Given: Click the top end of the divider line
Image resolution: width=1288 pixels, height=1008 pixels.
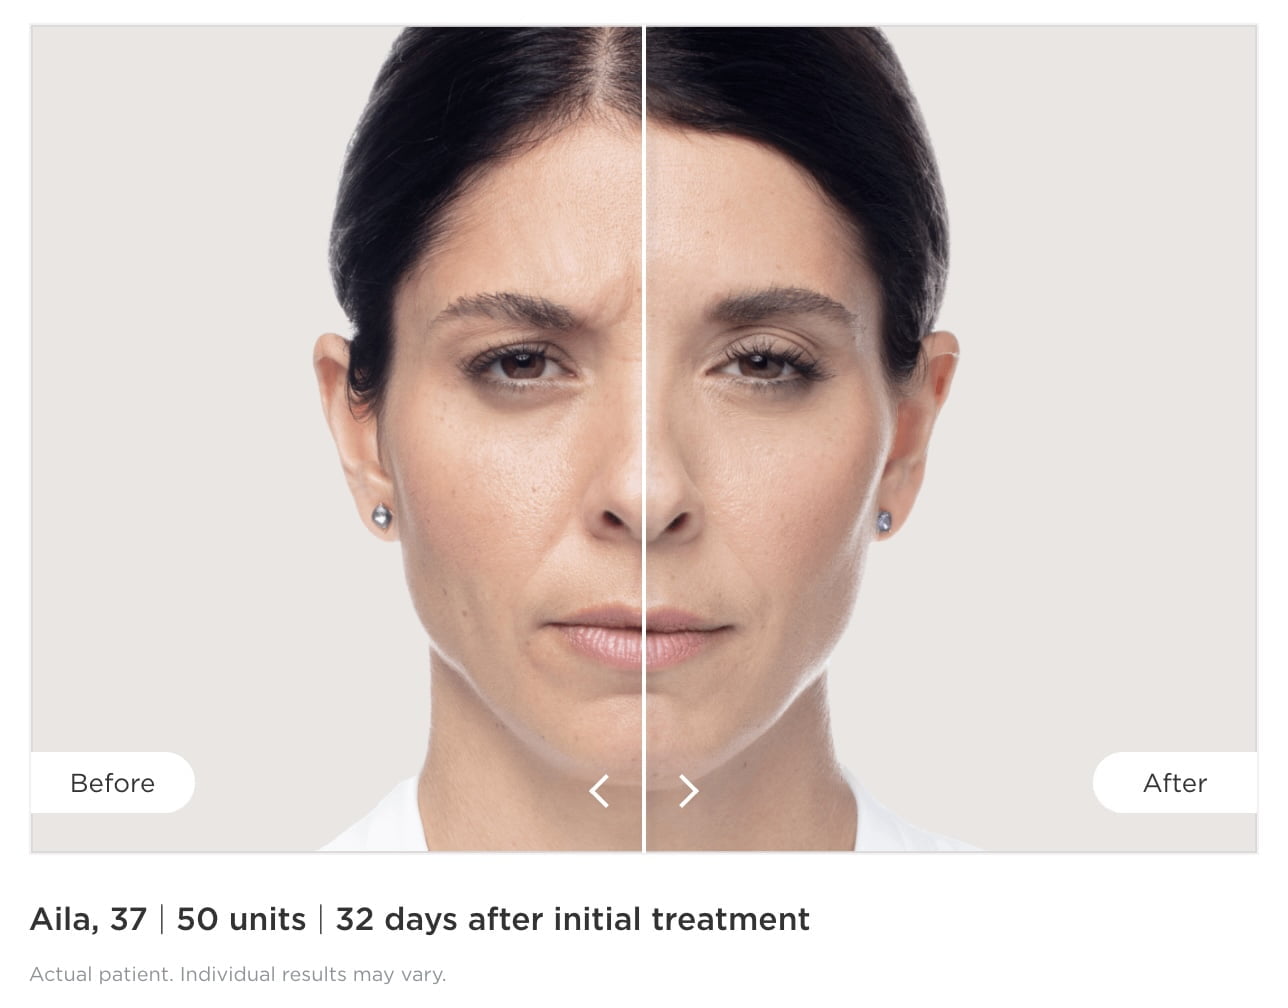Looking at the screenshot, I should point(644,32).
